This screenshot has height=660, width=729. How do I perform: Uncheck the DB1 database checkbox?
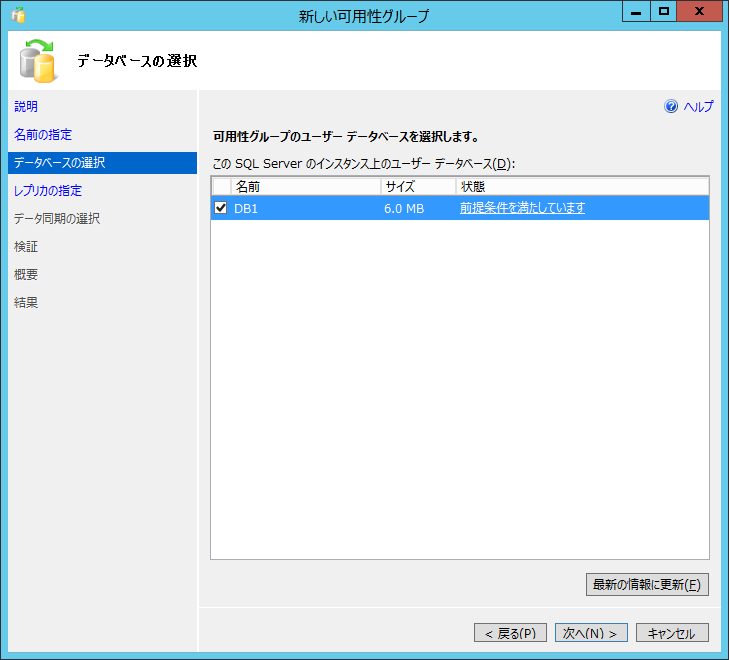(221, 208)
